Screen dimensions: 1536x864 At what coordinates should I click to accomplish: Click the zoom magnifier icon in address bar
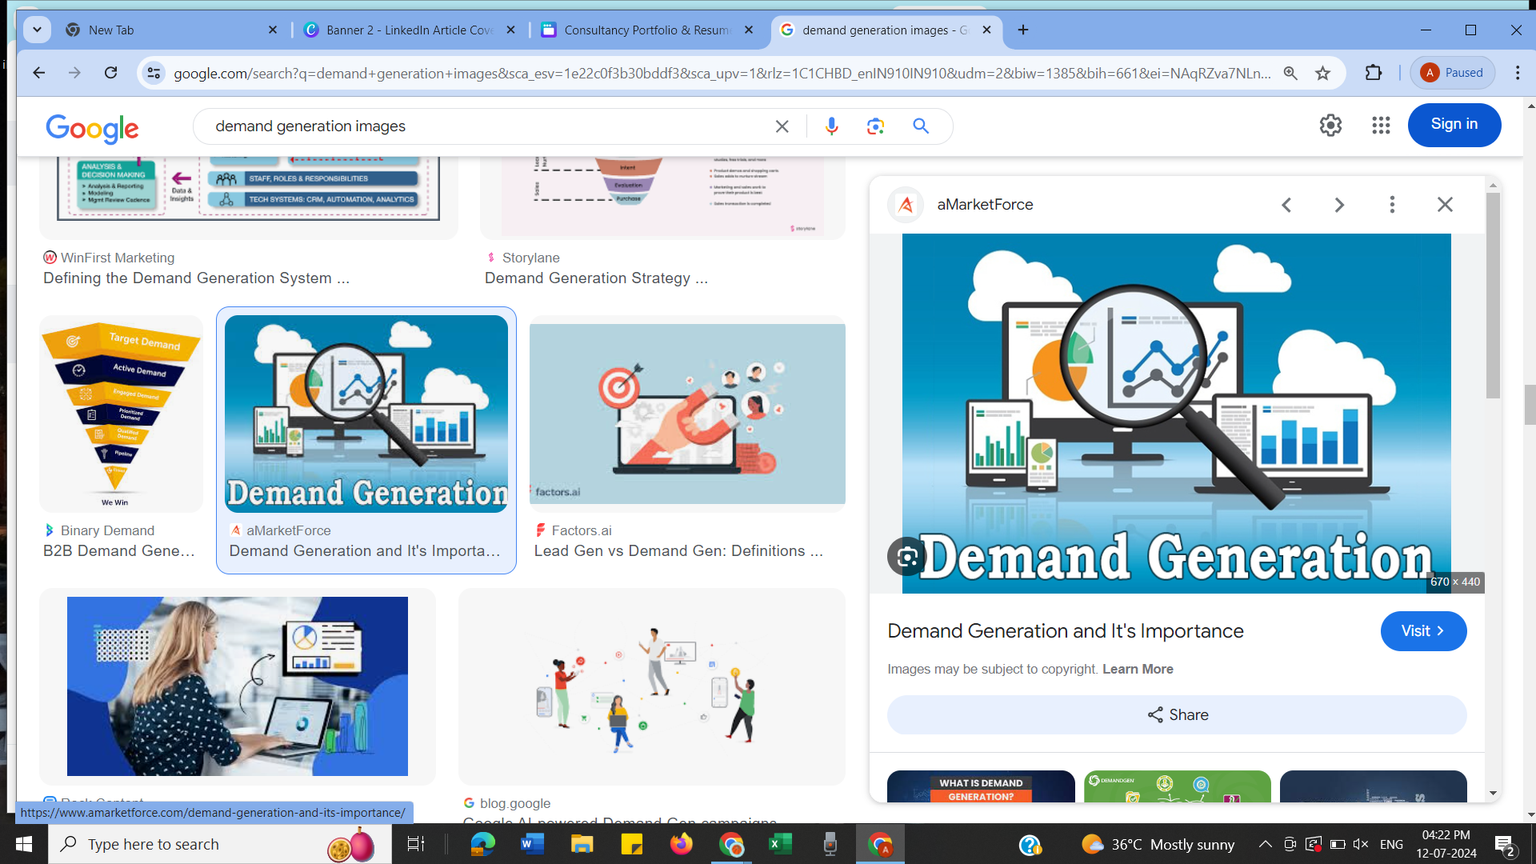click(1291, 73)
